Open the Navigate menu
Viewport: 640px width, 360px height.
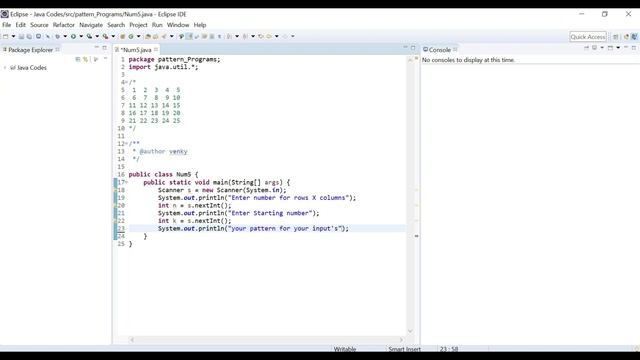(x=91, y=25)
